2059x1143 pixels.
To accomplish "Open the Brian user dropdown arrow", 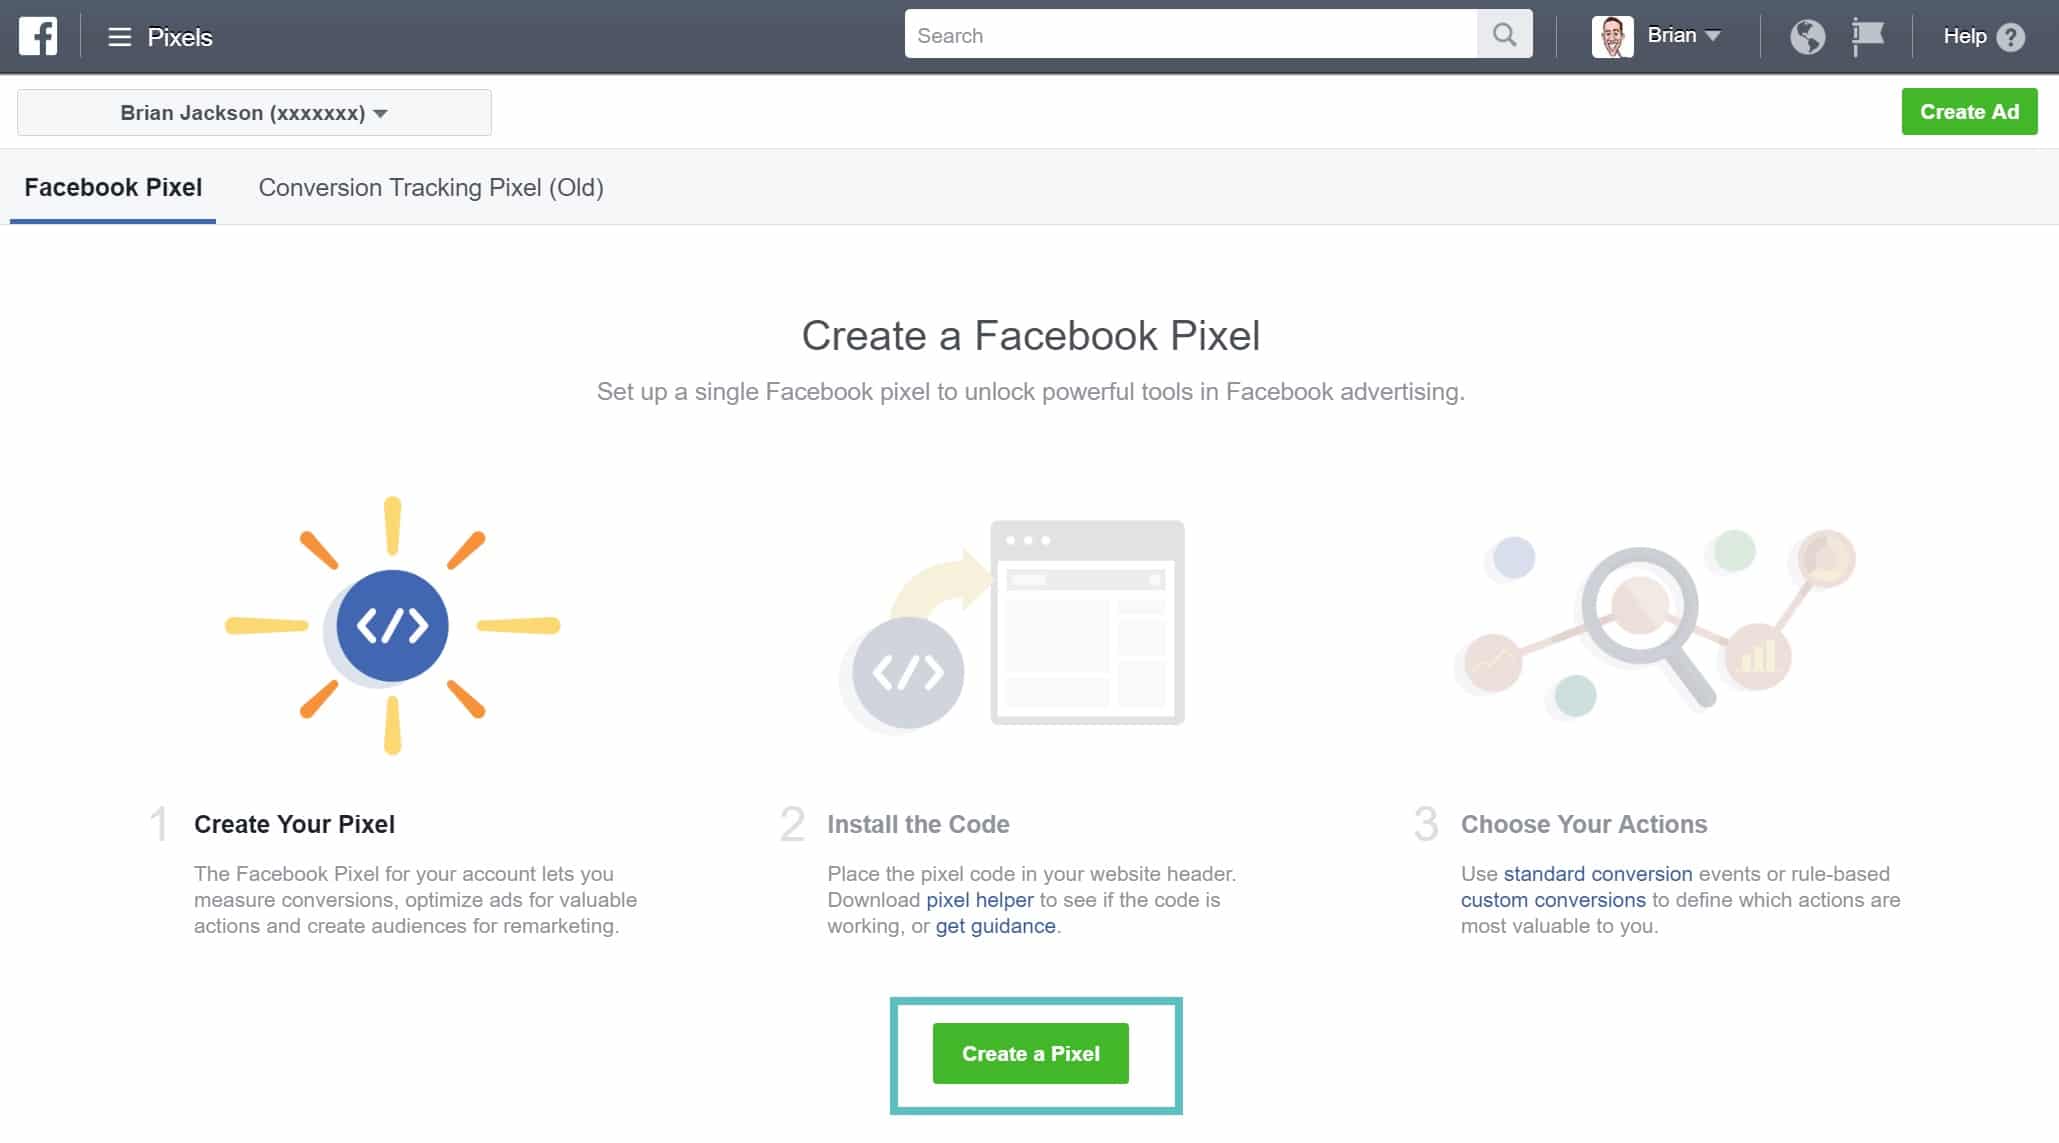I will coord(1712,36).
